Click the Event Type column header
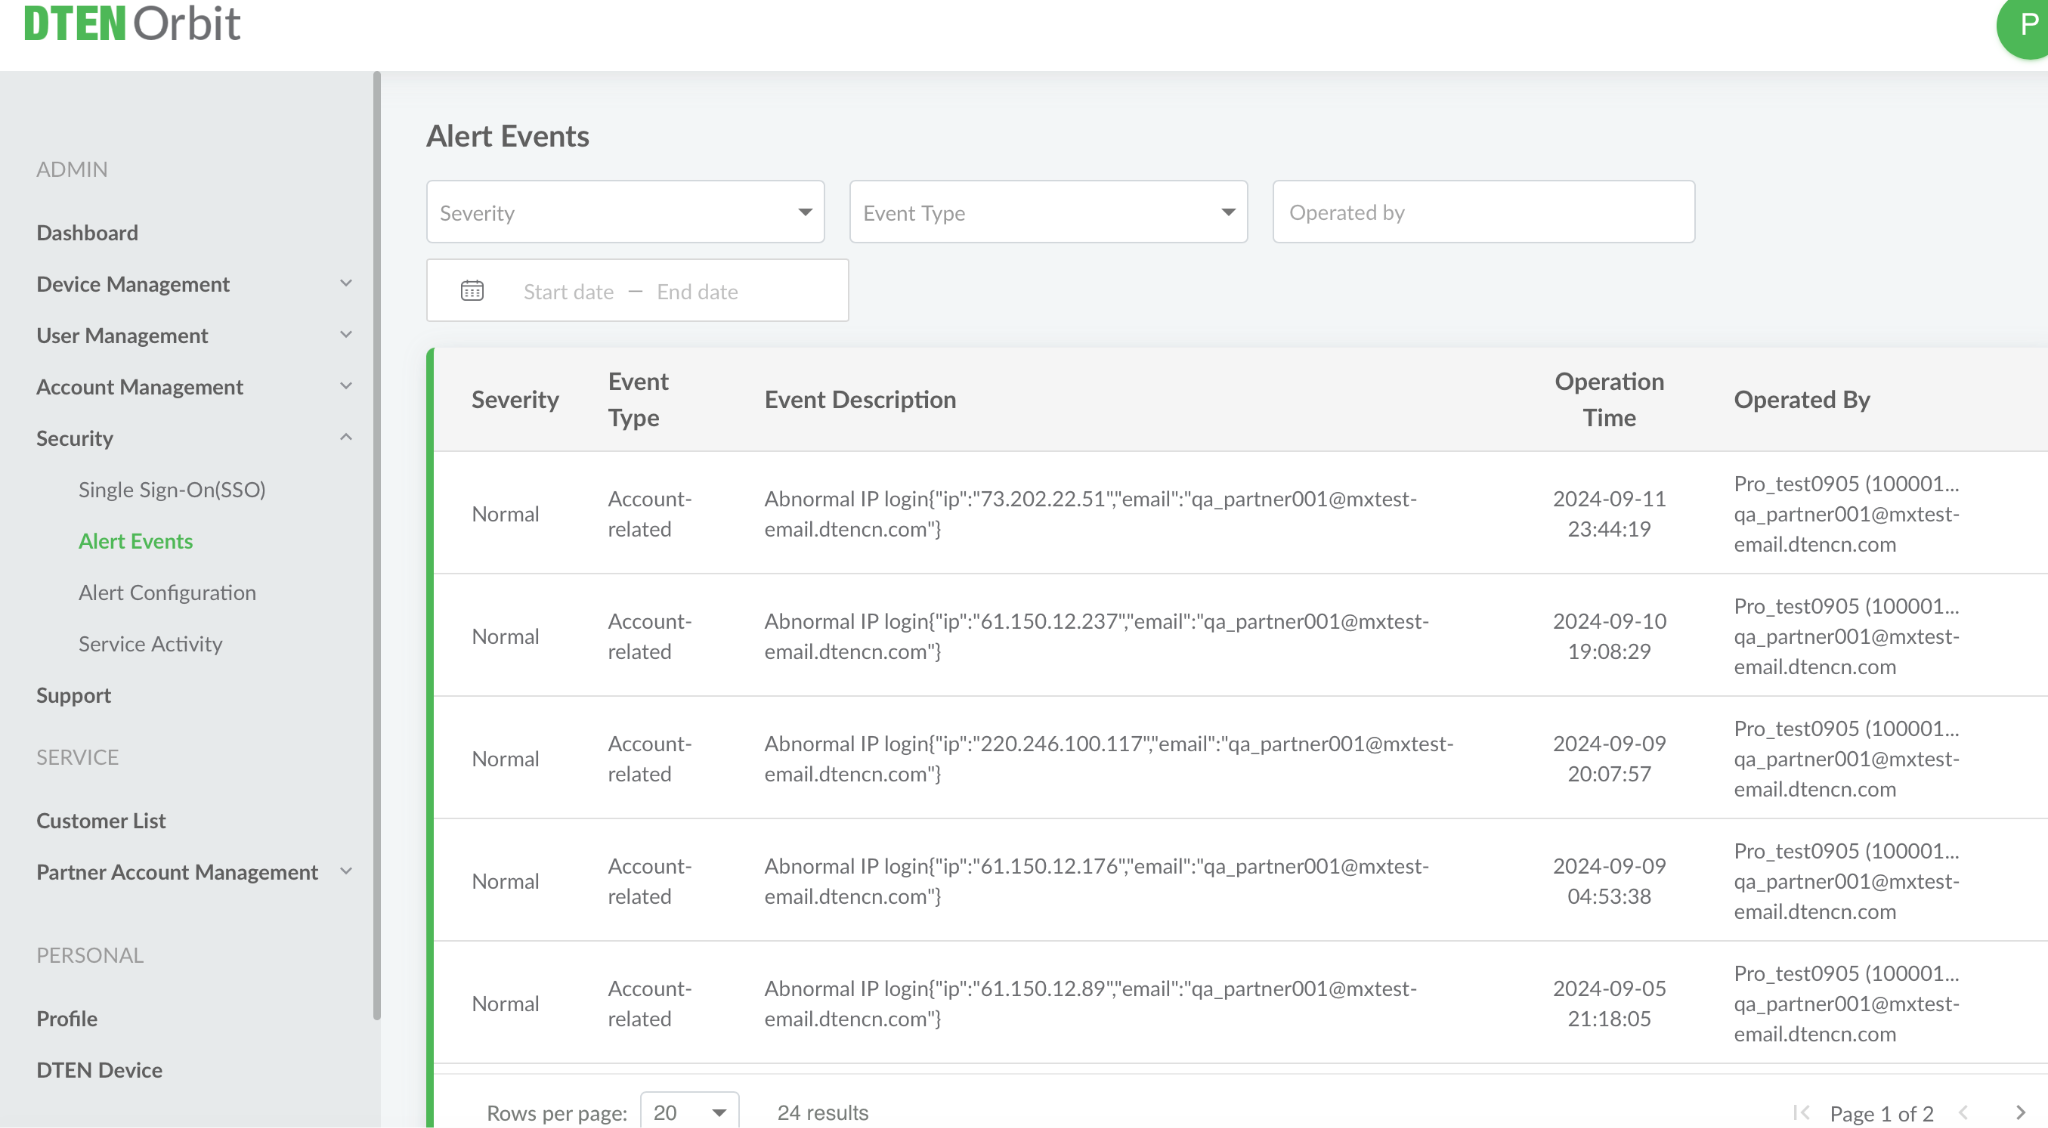2048x1128 pixels. 638,400
